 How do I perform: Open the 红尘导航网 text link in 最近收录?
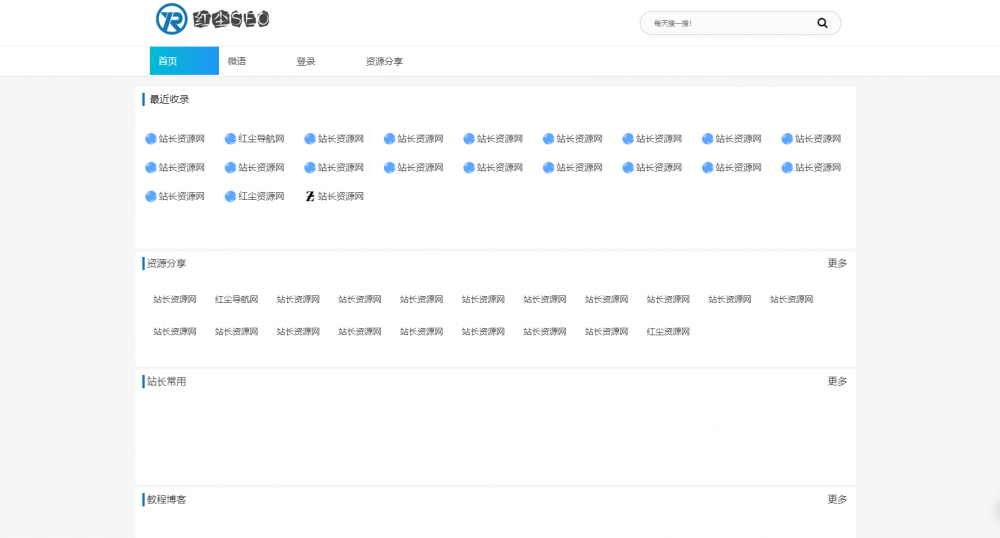coord(261,139)
